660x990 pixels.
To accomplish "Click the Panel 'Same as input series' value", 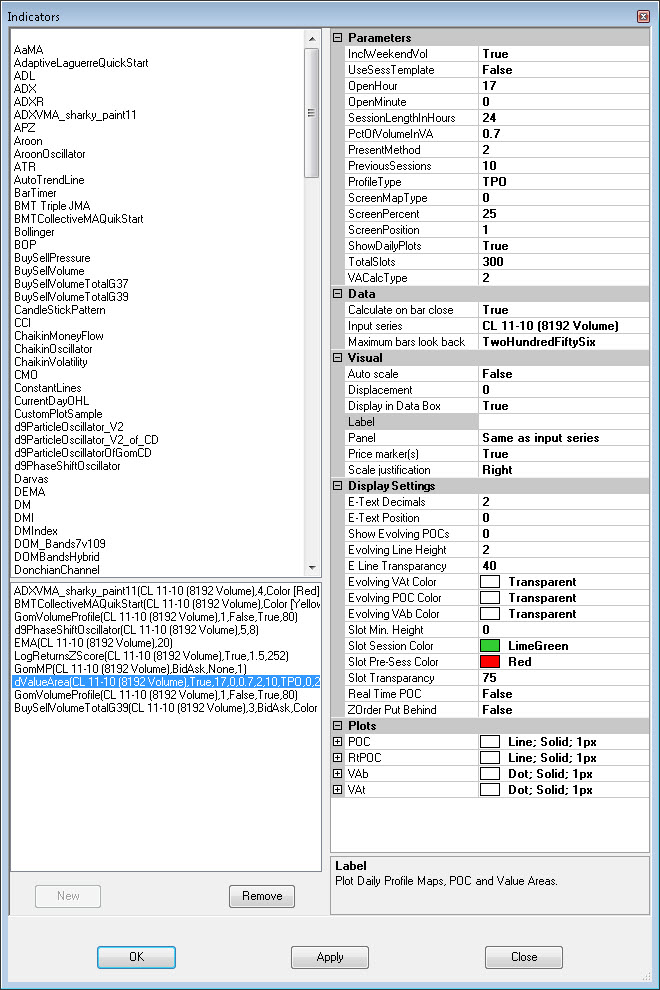I will point(564,438).
